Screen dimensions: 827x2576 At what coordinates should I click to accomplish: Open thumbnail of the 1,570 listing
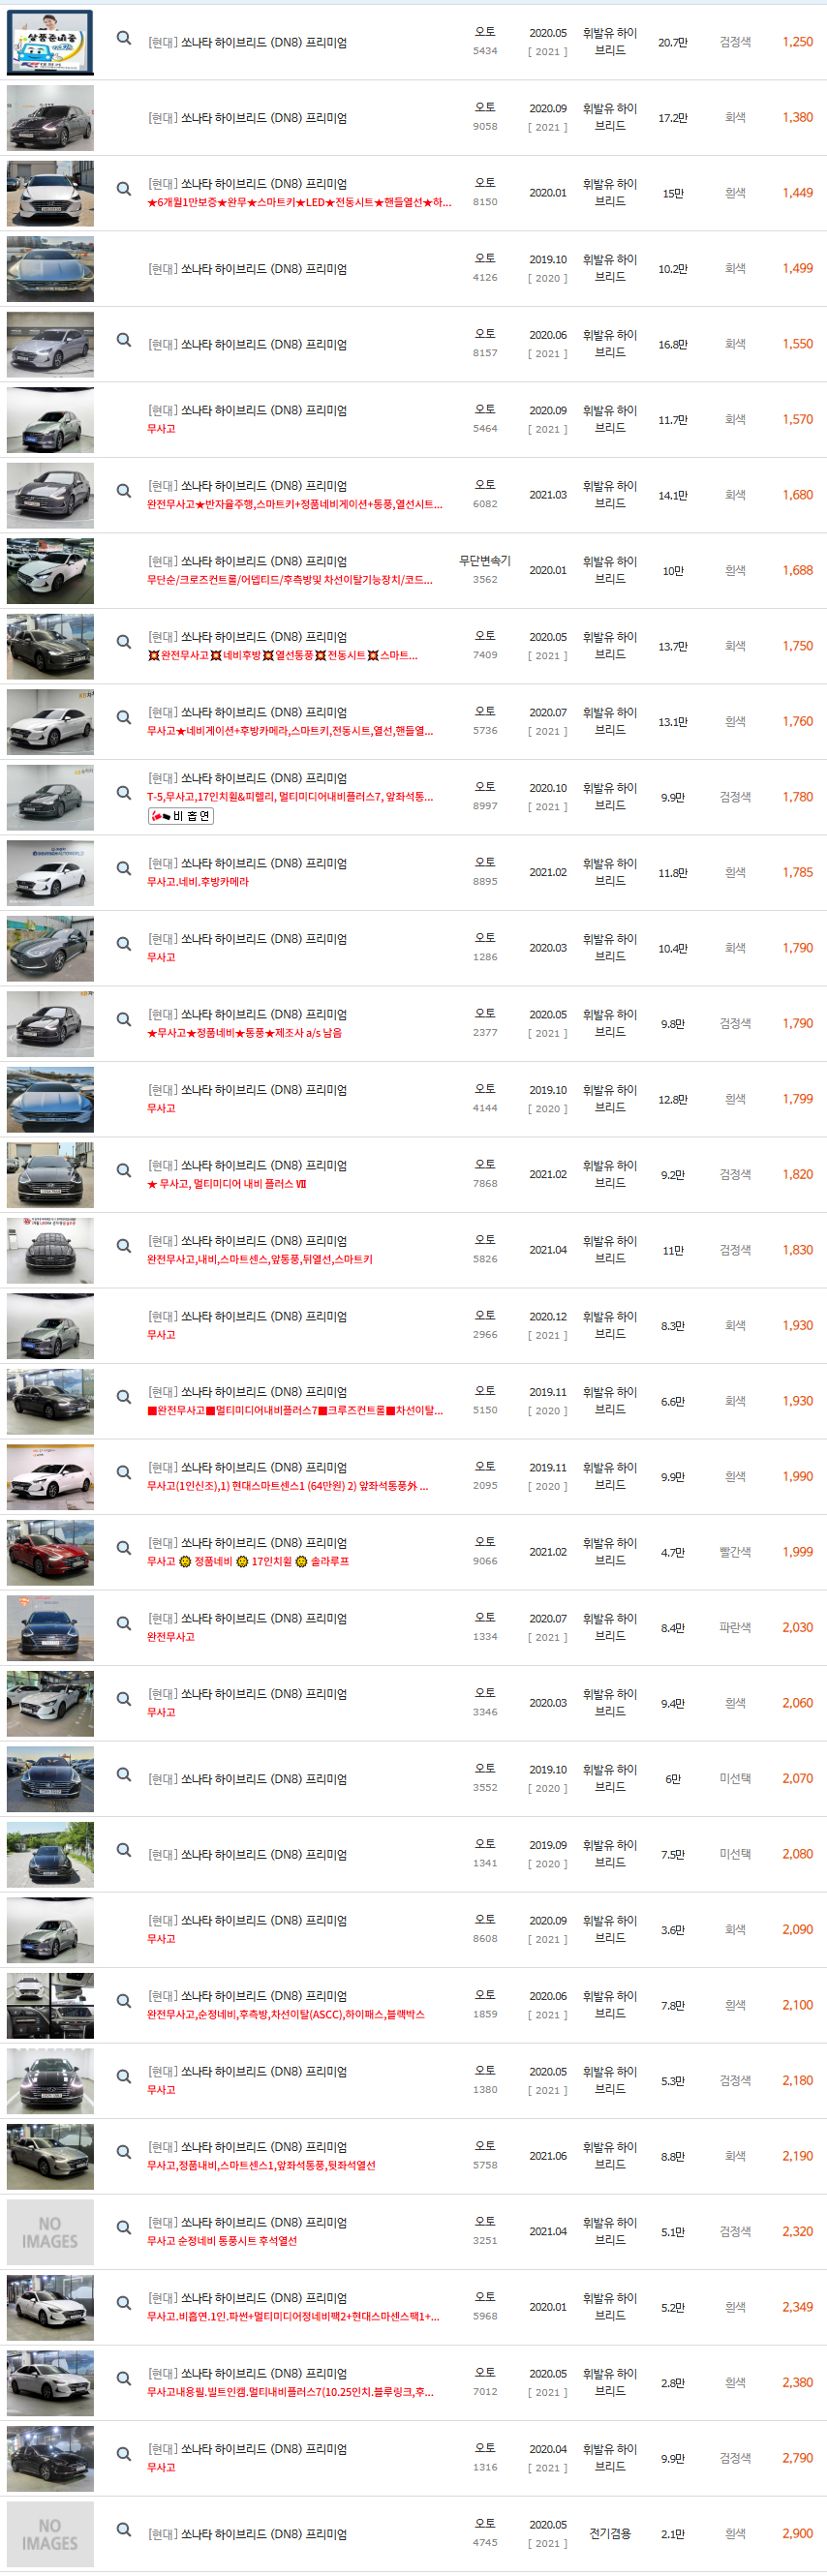pos(50,420)
